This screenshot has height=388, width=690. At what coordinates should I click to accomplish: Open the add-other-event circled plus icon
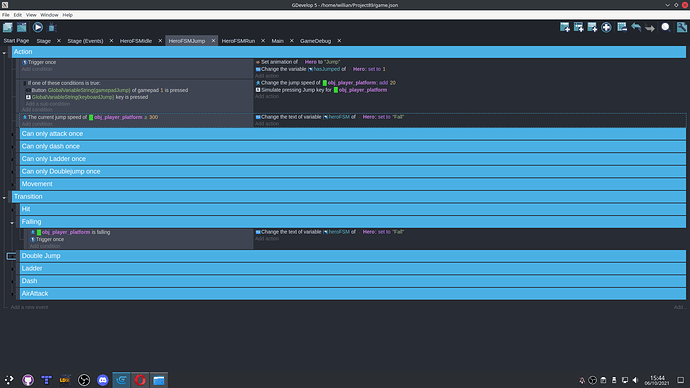[x=606, y=27]
